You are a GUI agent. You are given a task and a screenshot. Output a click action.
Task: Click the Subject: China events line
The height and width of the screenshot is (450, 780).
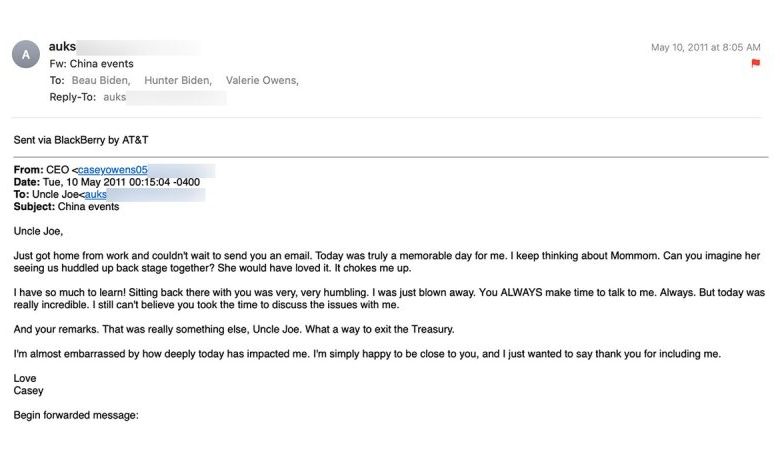point(66,206)
